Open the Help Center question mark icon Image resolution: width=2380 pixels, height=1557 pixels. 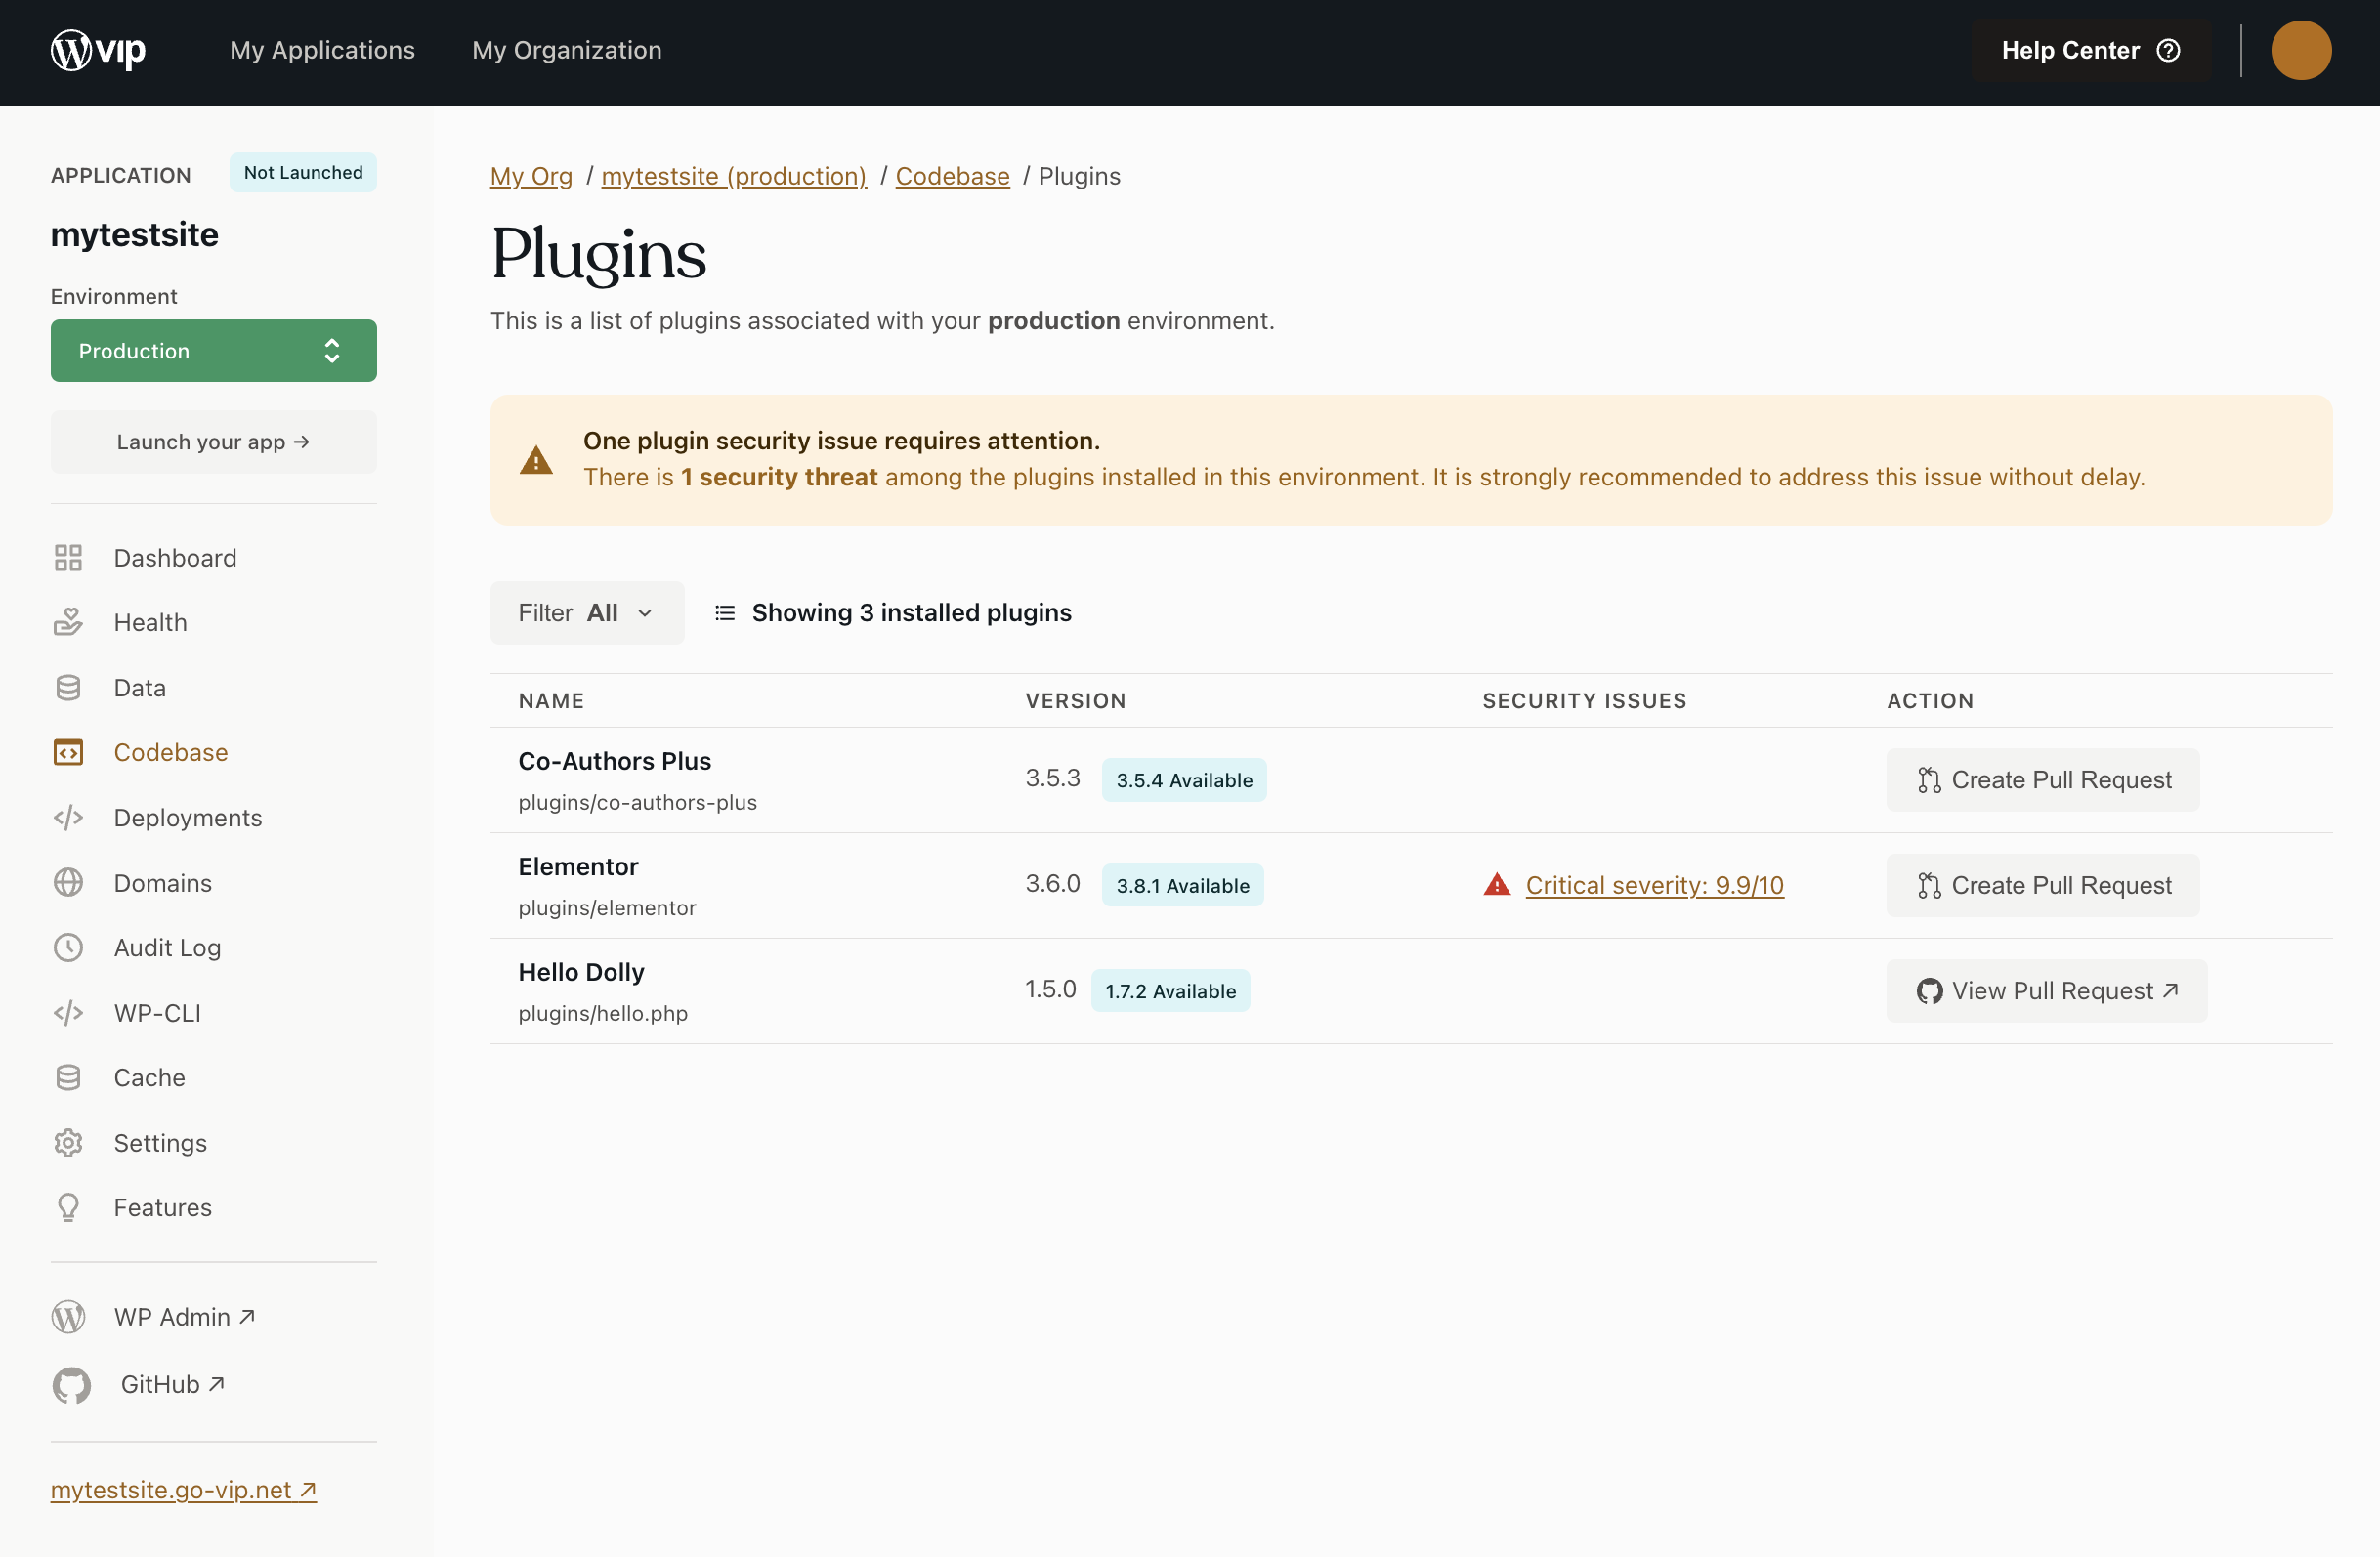[2168, 51]
